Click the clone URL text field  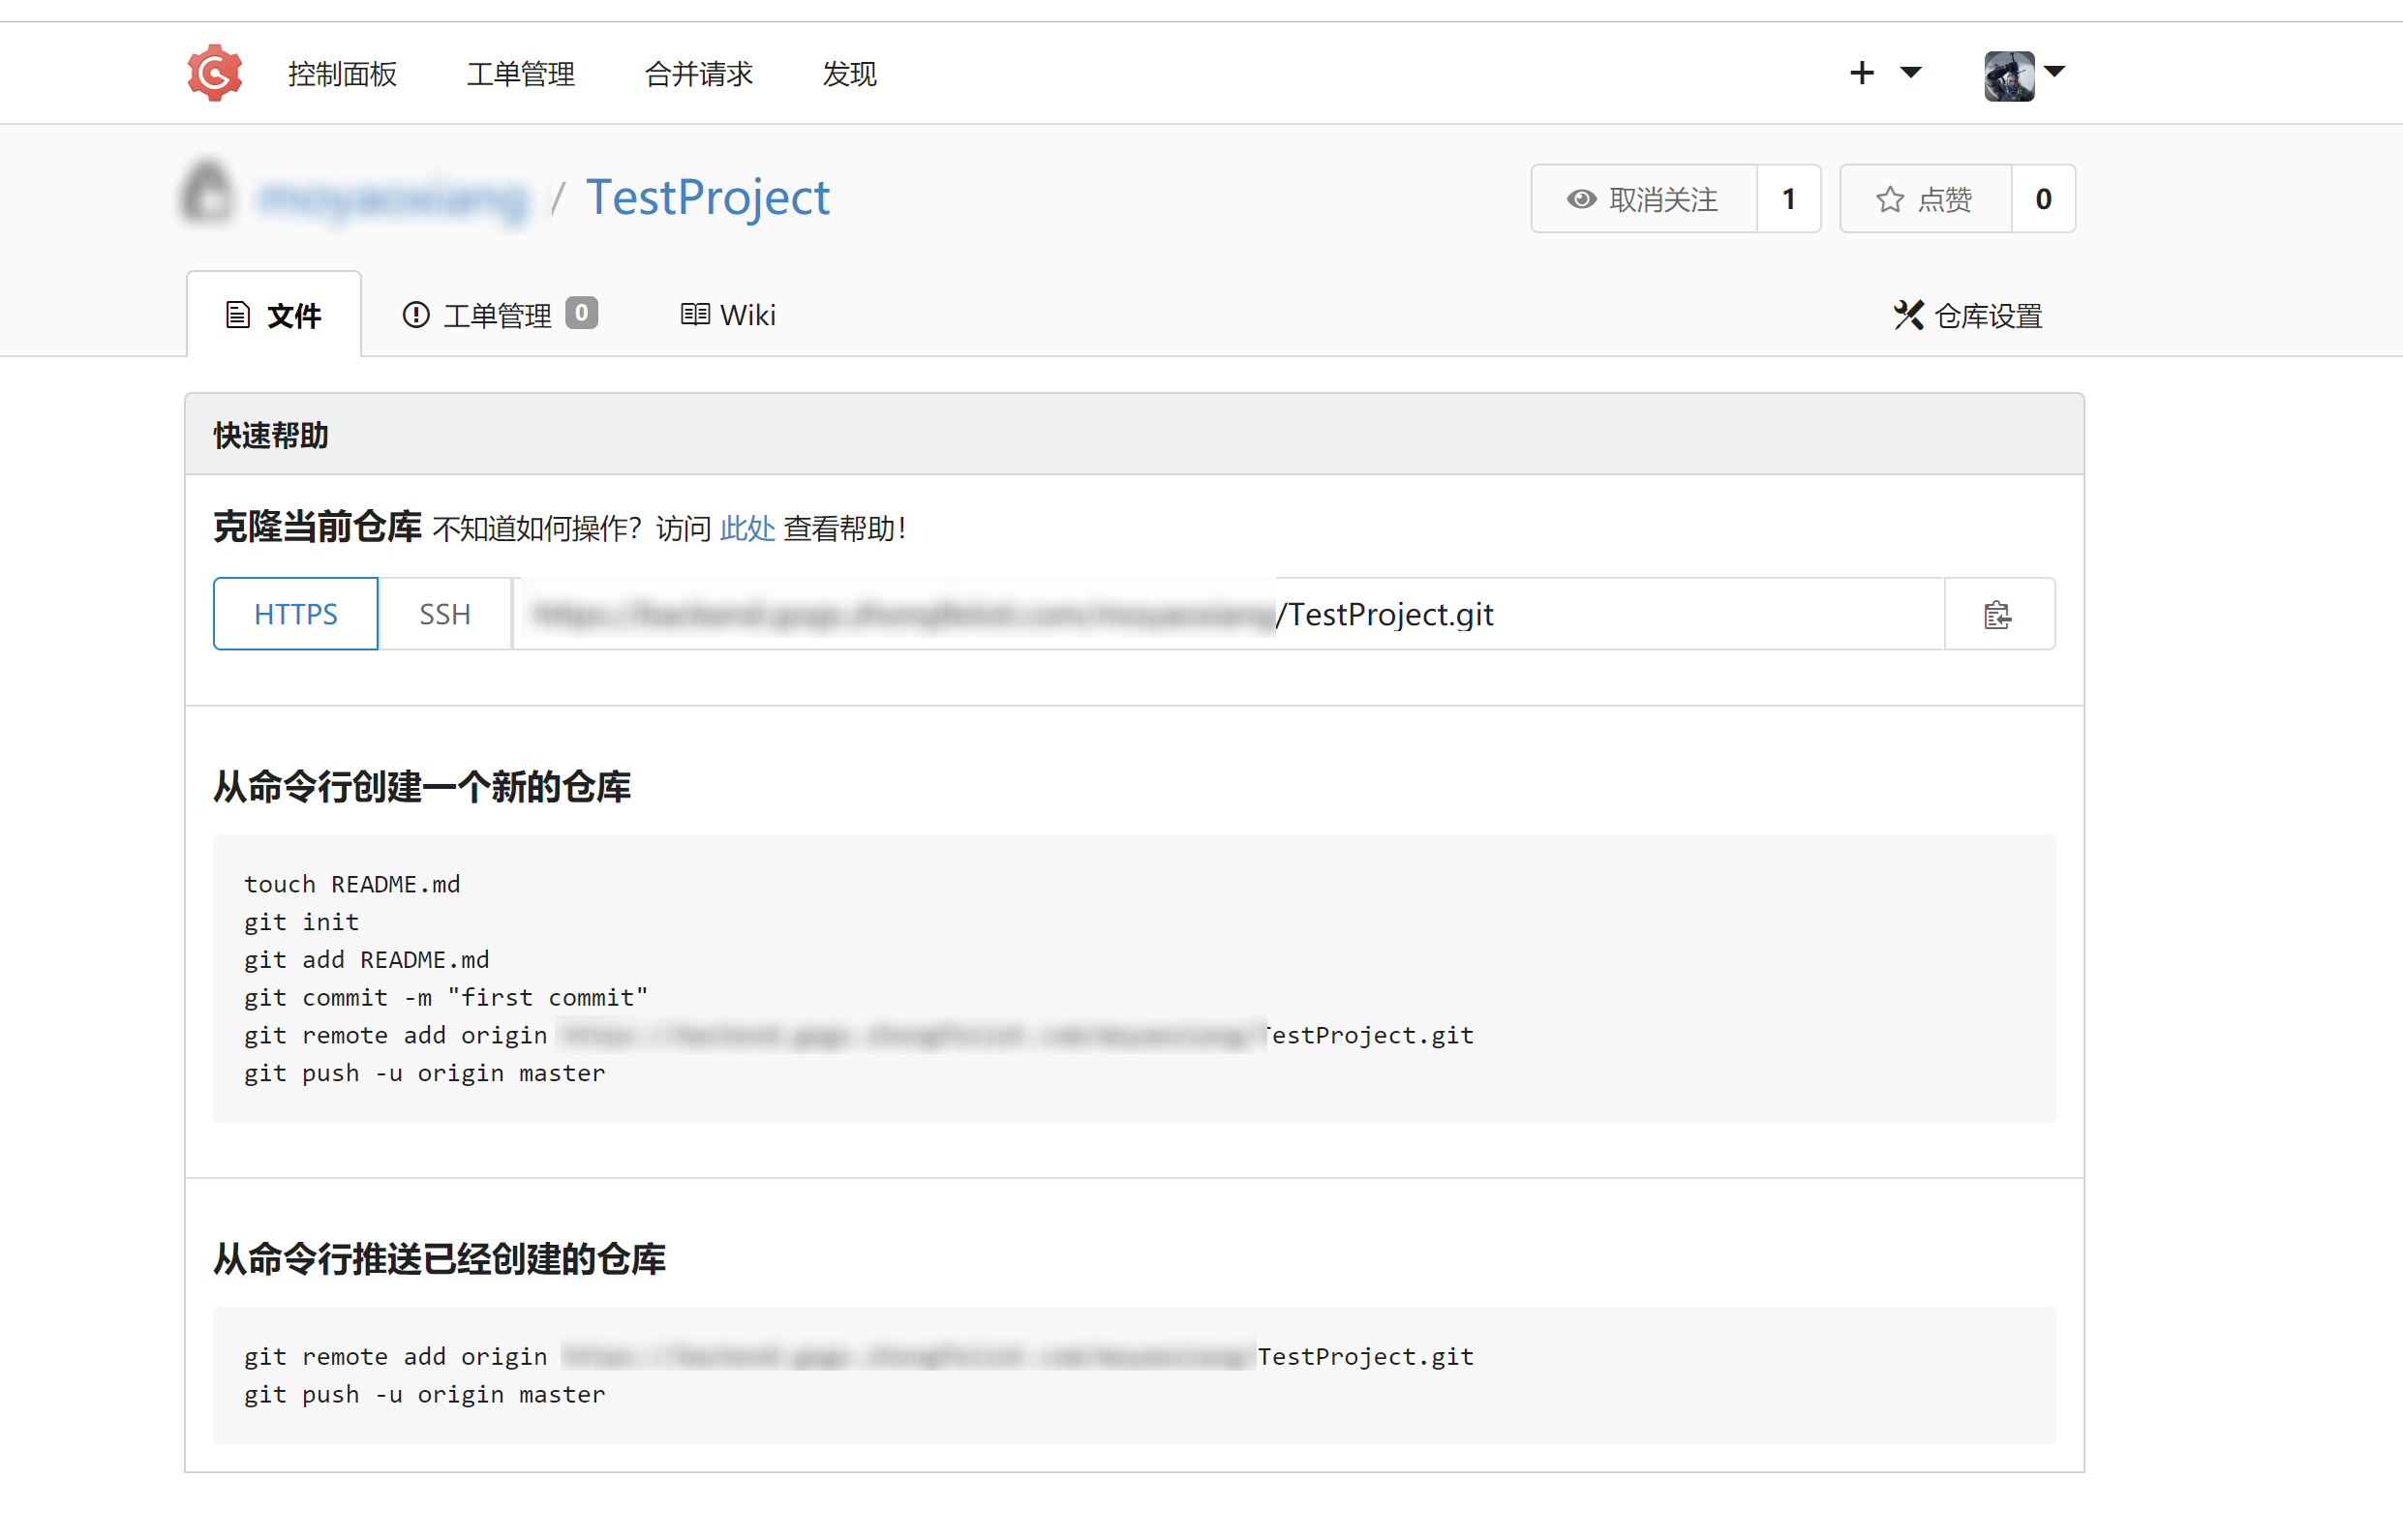tap(1227, 614)
